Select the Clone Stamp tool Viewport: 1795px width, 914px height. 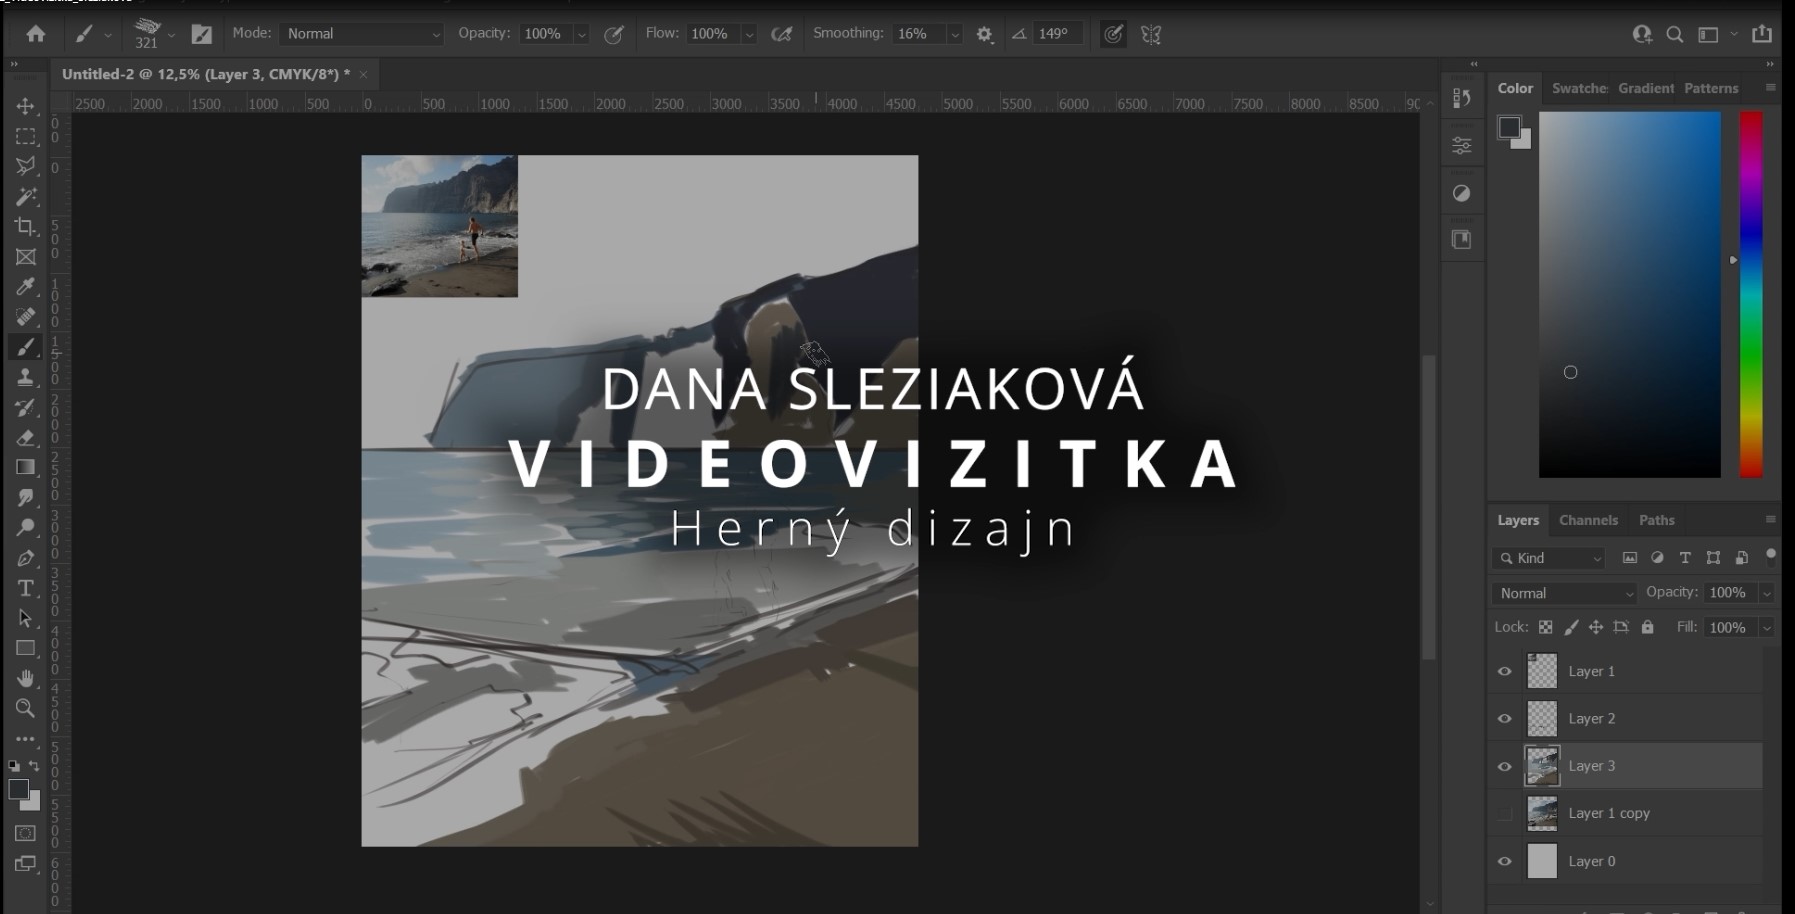coord(26,378)
